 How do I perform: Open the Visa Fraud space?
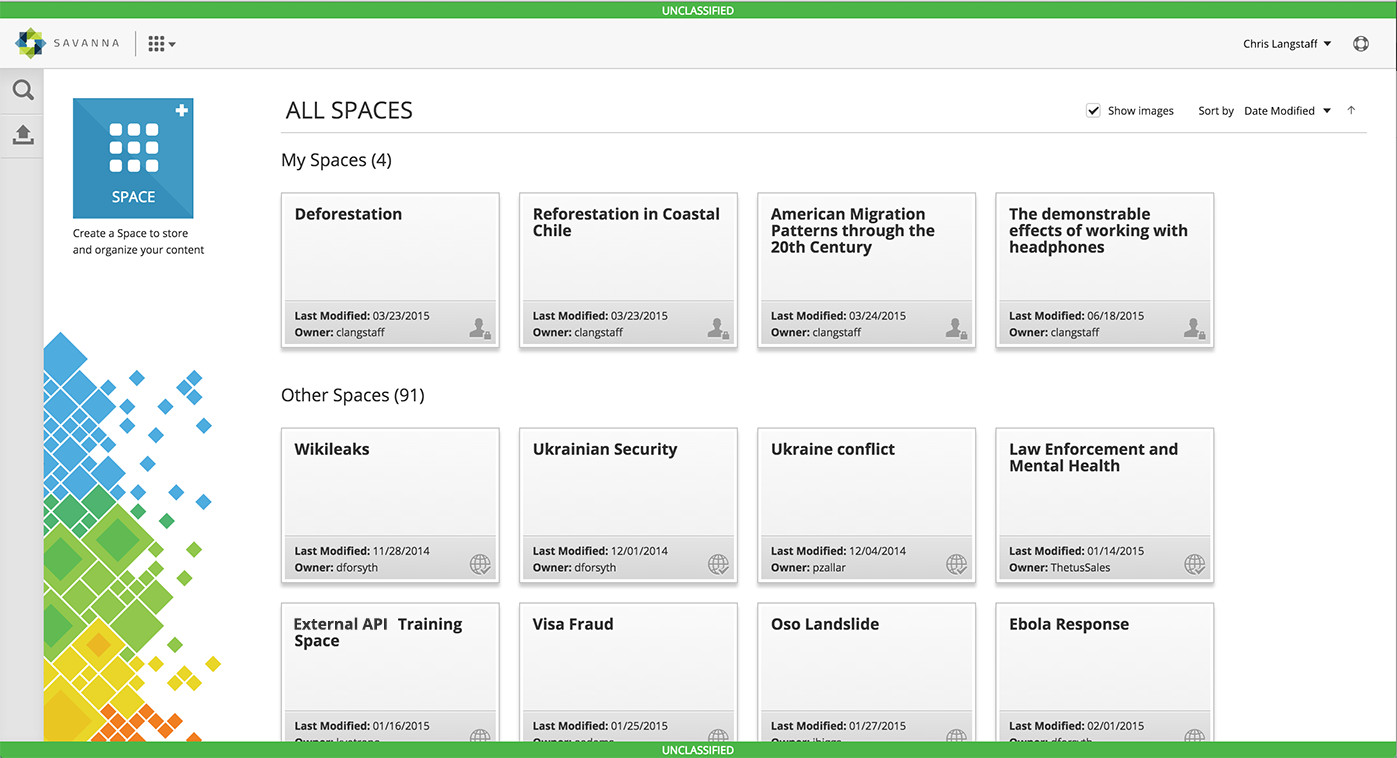pyautogui.click(x=628, y=672)
